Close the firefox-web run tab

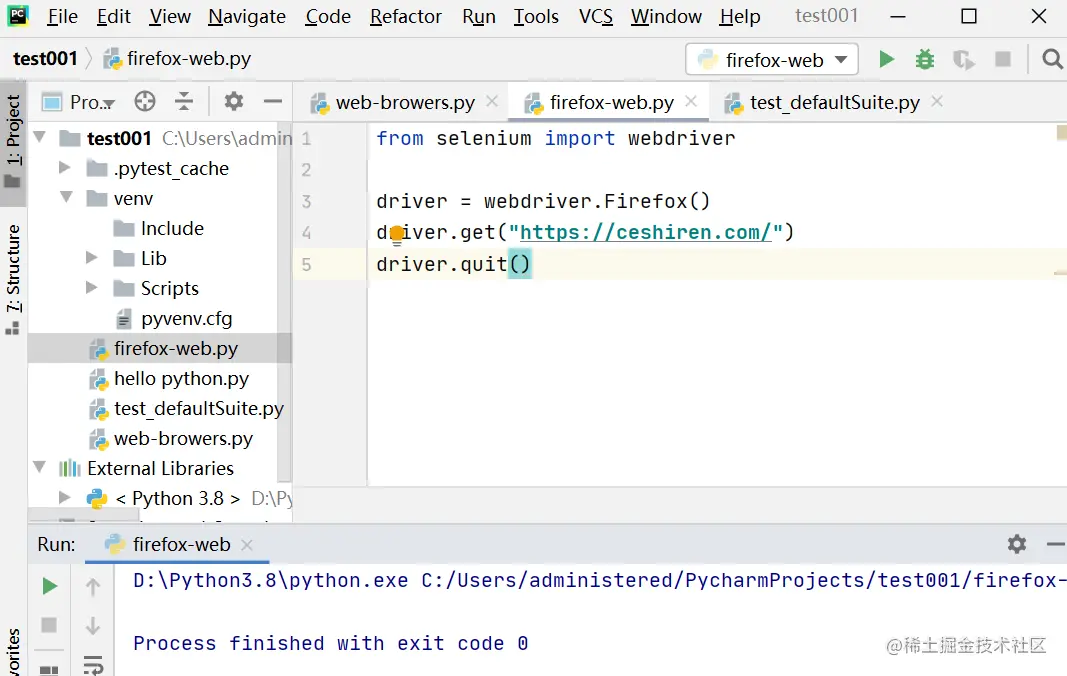[x=247, y=545]
